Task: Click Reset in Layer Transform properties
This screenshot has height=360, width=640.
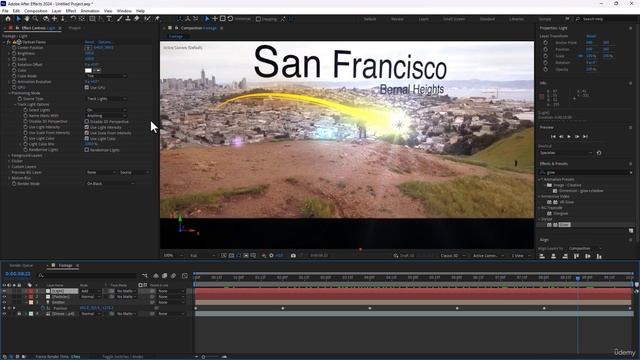Action: coord(591,36)
